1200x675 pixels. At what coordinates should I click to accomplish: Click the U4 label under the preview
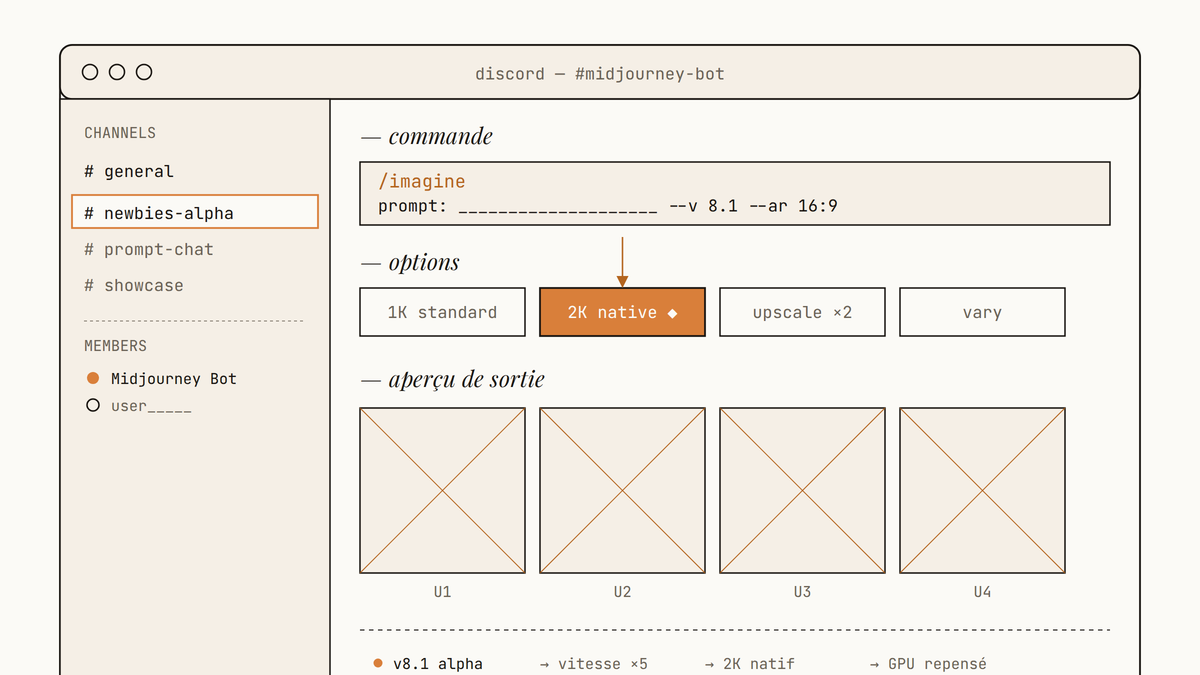pyautogui.click(x=982, y=592)
